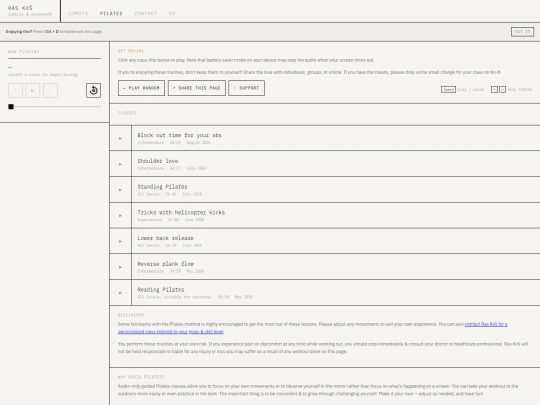The image size is (540, 405).
Task: Open the contact Ras Koš personalised class link
Action: 312,328
